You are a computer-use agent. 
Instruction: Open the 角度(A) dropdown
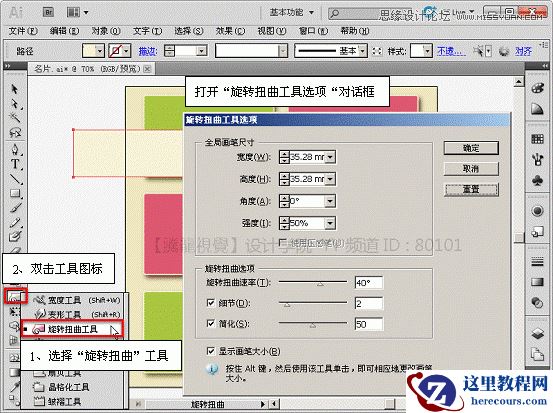(x=330, y=201)
